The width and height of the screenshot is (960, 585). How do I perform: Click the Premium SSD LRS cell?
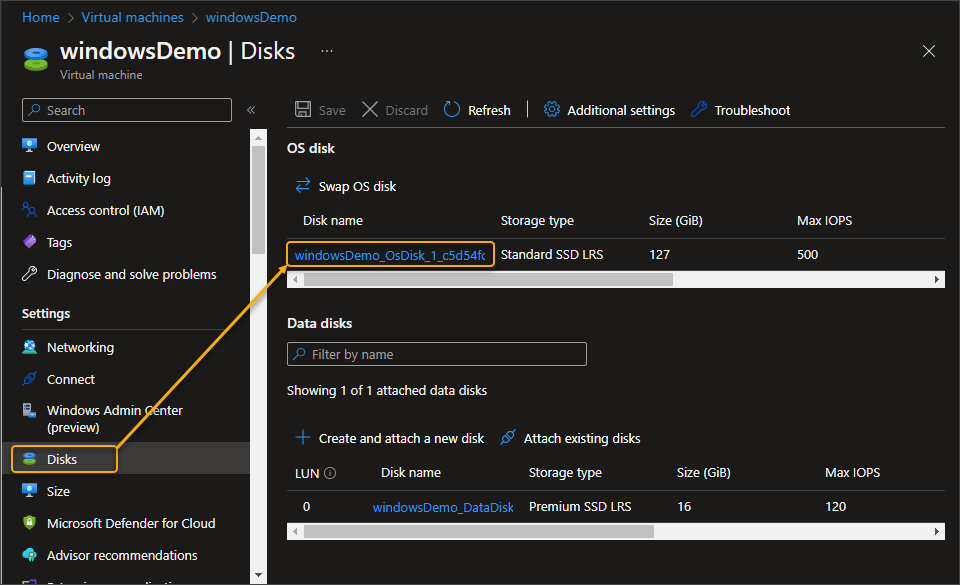[x=580, y=507]
